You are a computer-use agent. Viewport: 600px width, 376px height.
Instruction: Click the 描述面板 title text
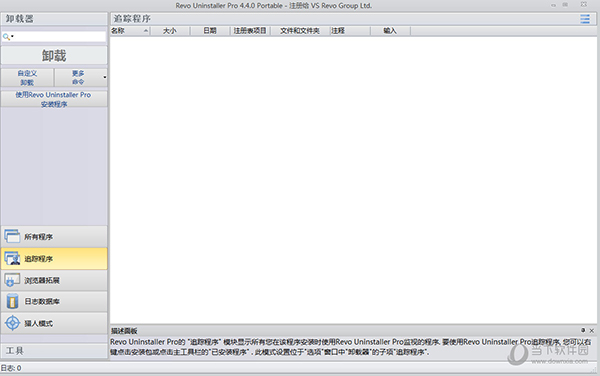pos(124,331)
